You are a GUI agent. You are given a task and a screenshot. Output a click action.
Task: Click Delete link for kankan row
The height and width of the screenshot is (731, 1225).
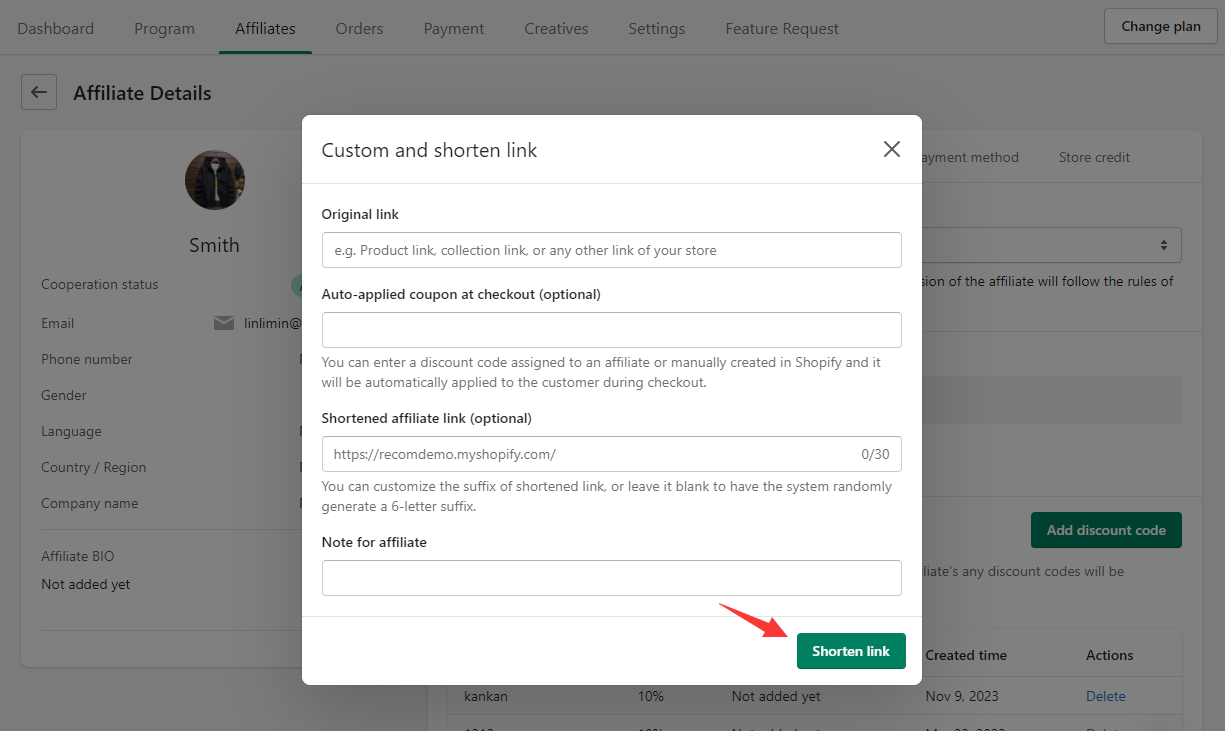(1105, 696)
